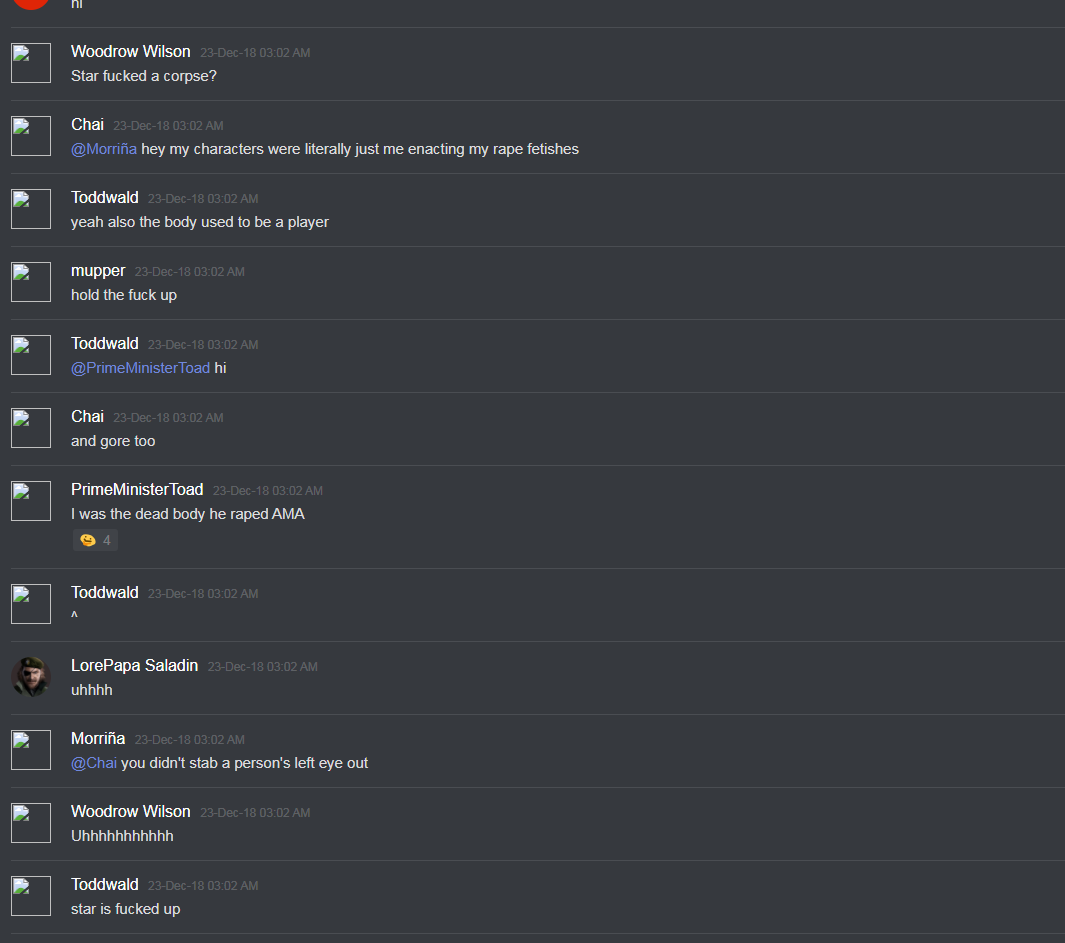Image resolution: width=1065 pixels, height=943 pixels.
Task: Click the username mupper
Action: click(x=98, y=270)
